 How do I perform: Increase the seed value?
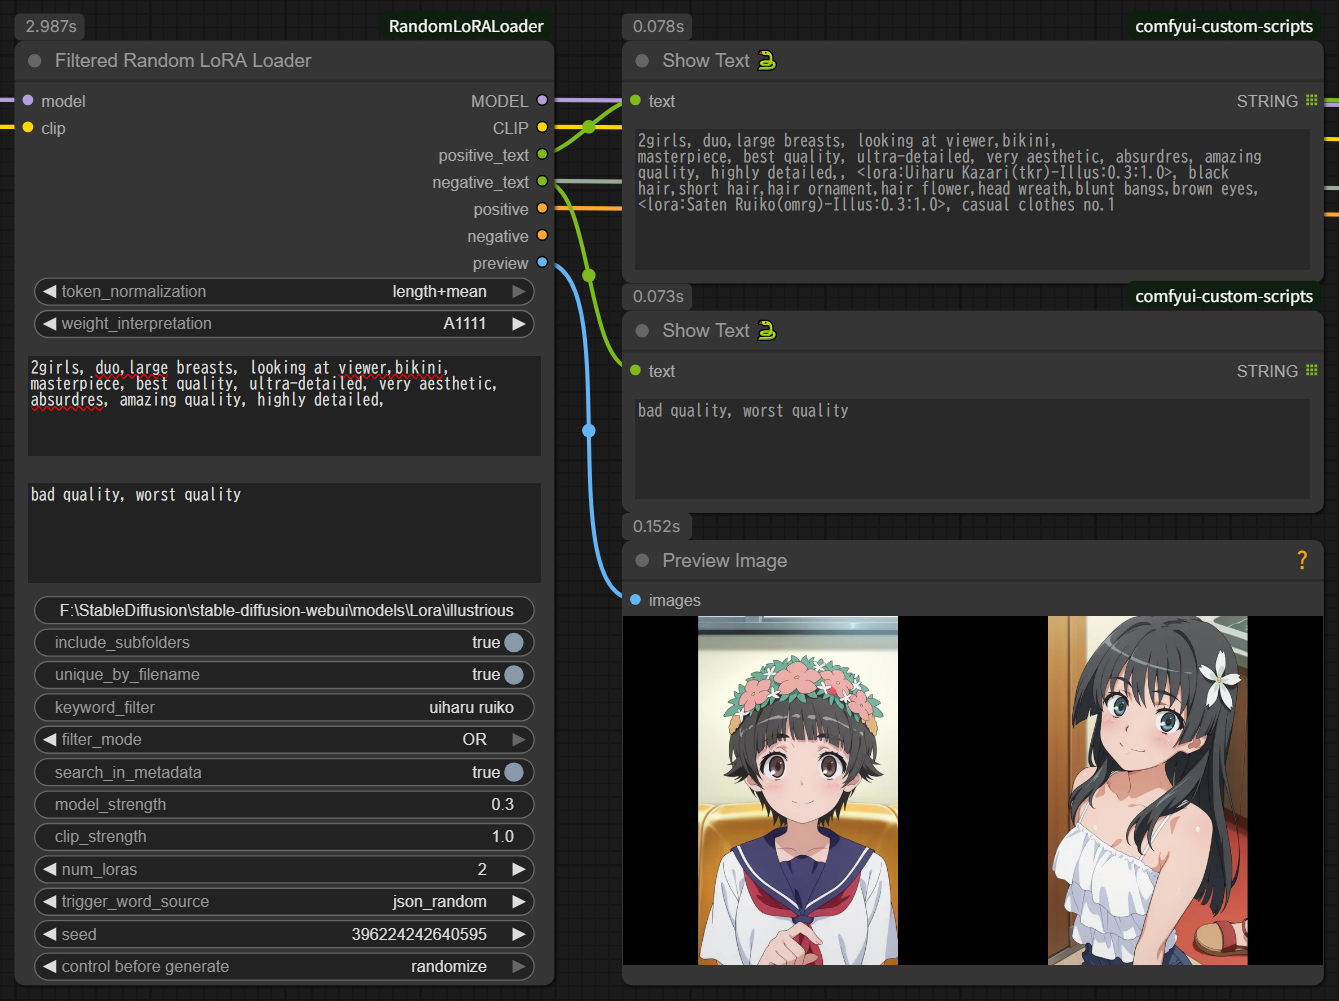(518, 934)
